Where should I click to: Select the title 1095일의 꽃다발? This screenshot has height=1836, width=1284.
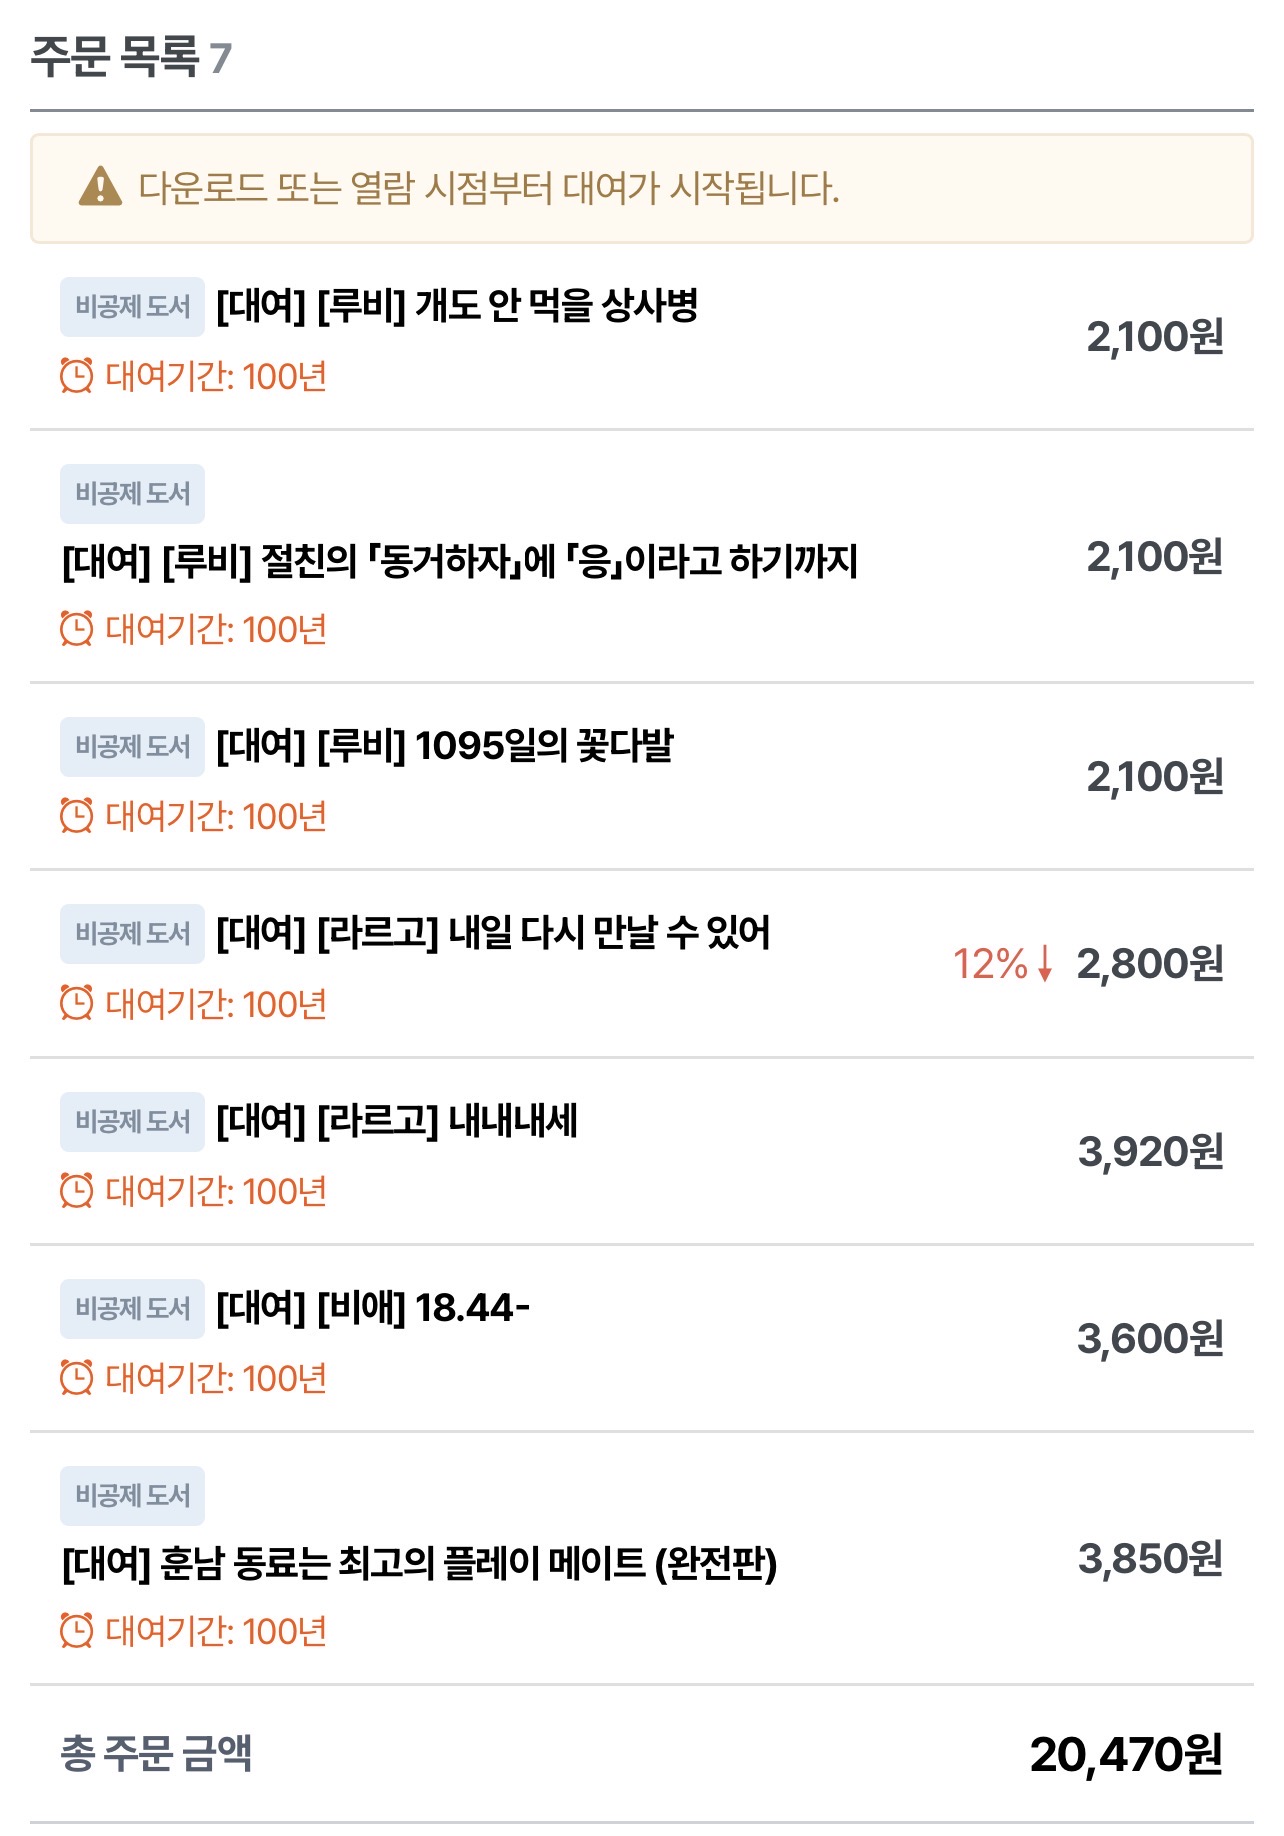point(444,746)
